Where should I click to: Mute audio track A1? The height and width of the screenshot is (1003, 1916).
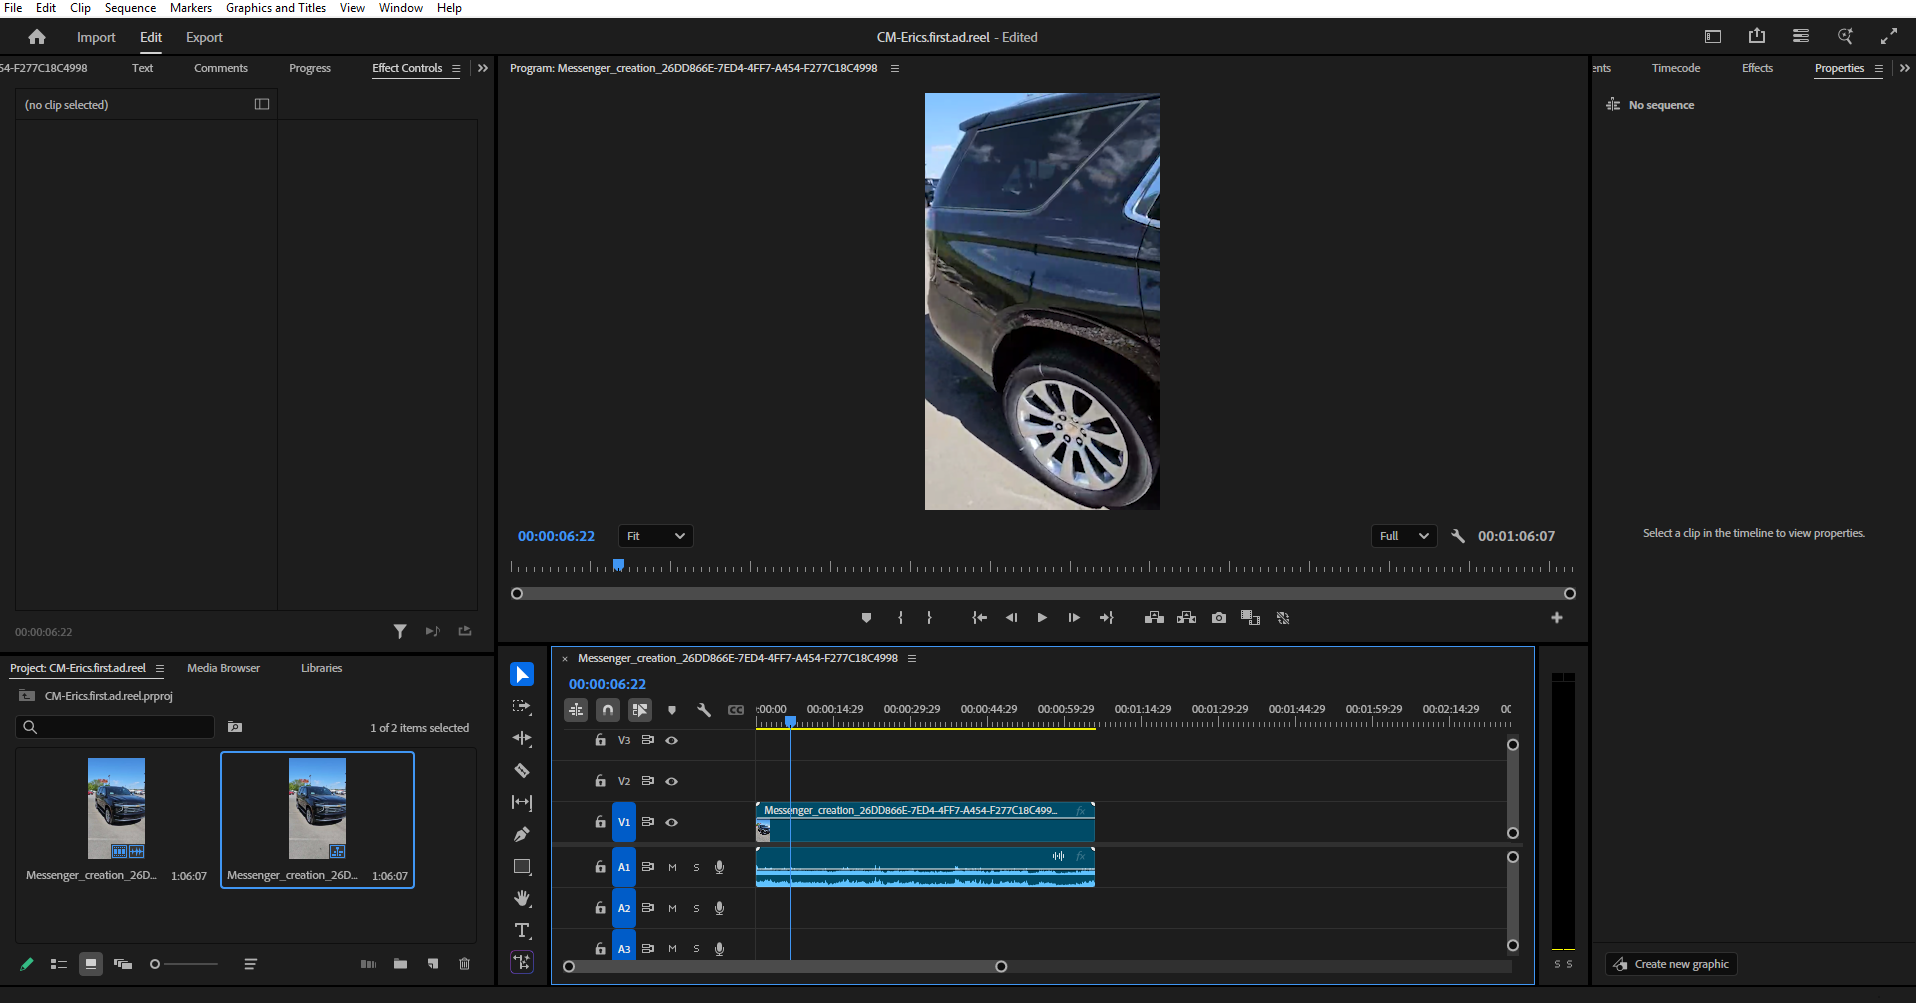pos(672,867)
